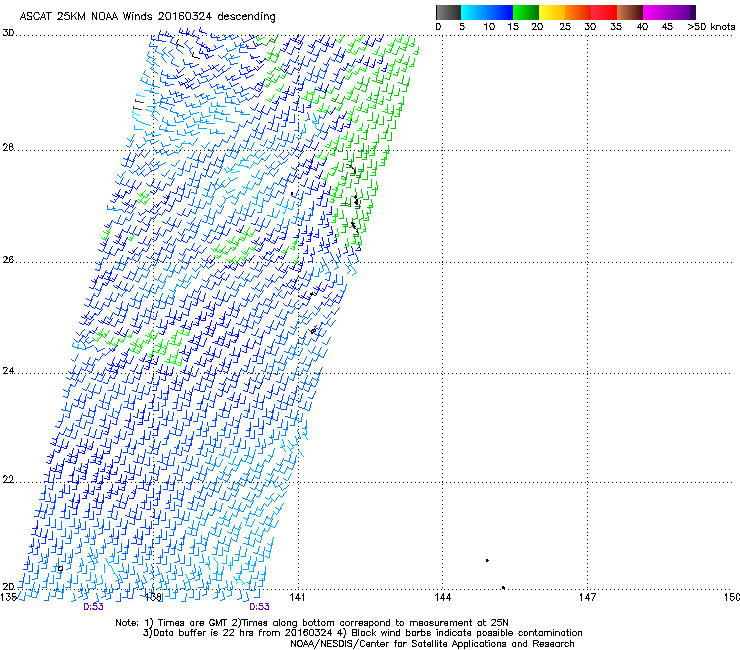This screenshot has width=740, height=650.
Task: Click the latitude axis label '28'
Action: coord(8,148)
